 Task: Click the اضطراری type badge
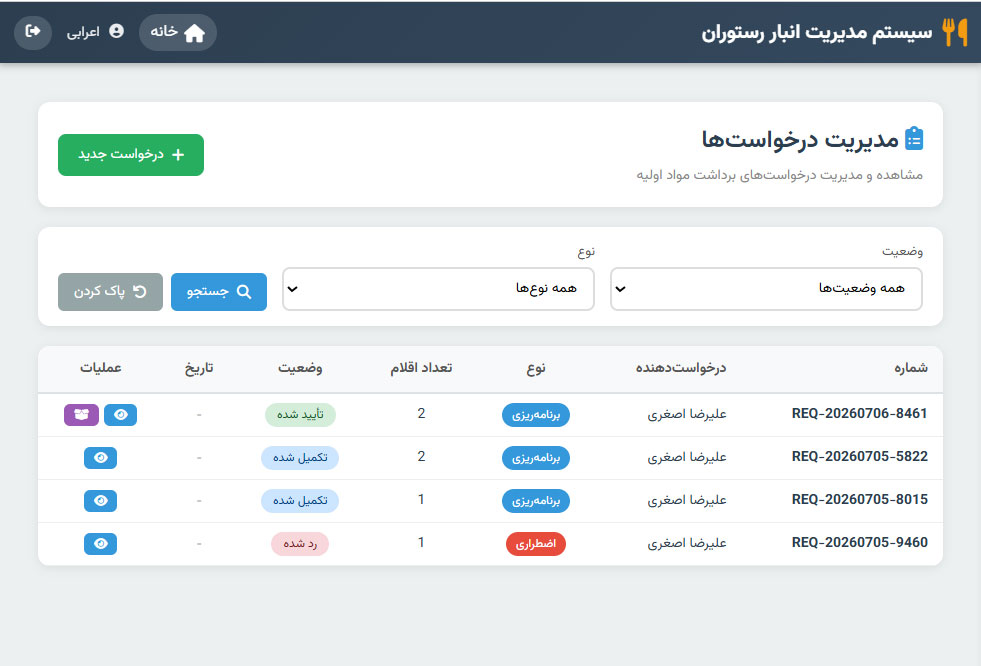[x=536, y=544]
